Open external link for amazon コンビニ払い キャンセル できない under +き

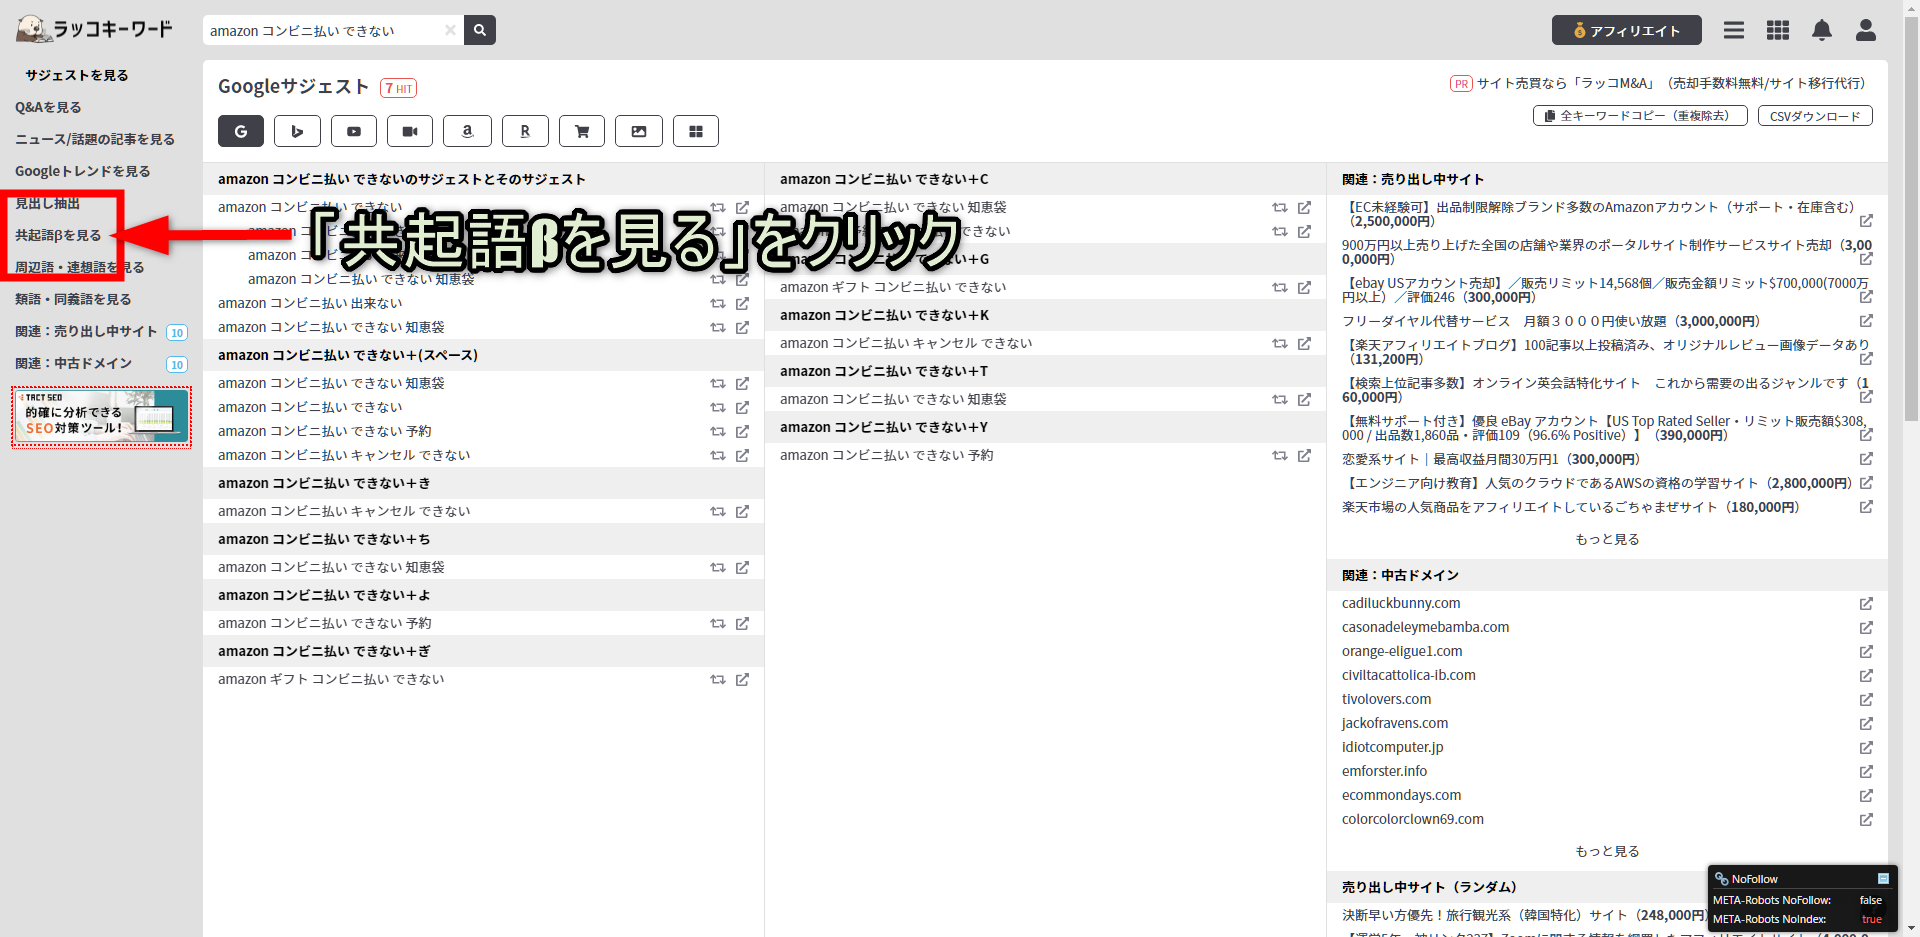(x=742, y=511)
